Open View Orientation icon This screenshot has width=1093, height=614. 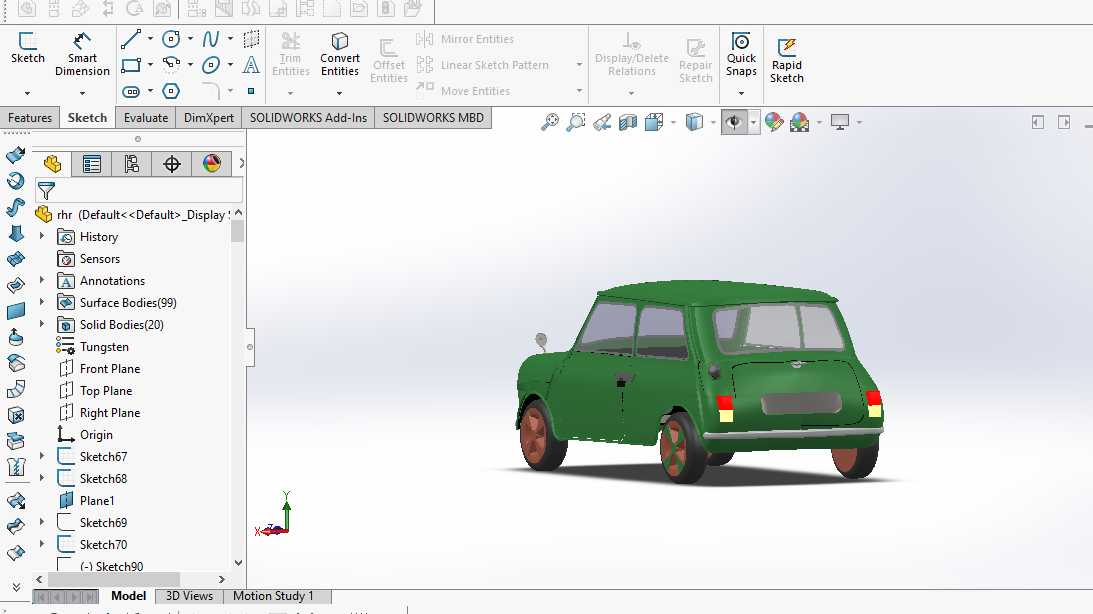[x=654, y=123]
